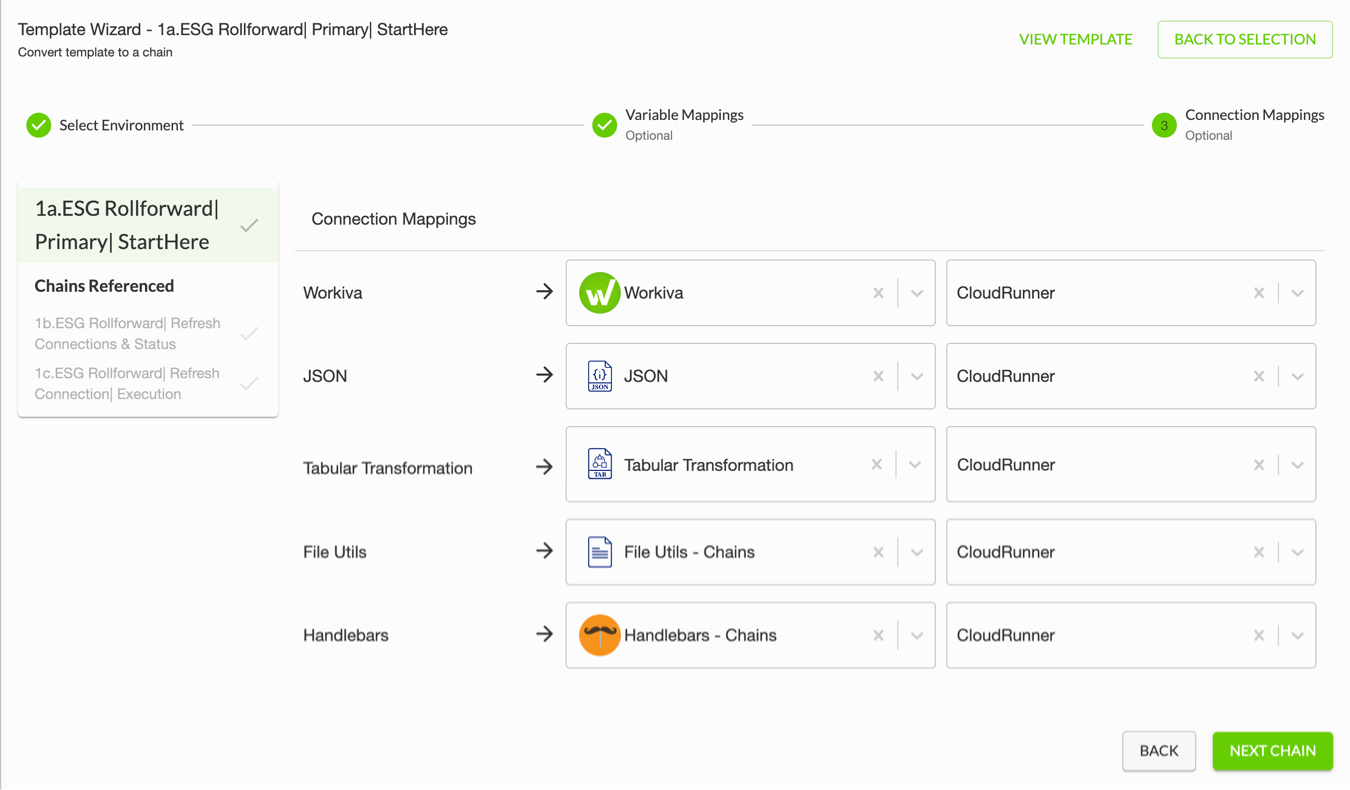Click the Handlebars mustache icon
This screenshot has width=1350, height=790.
[598, 635]
